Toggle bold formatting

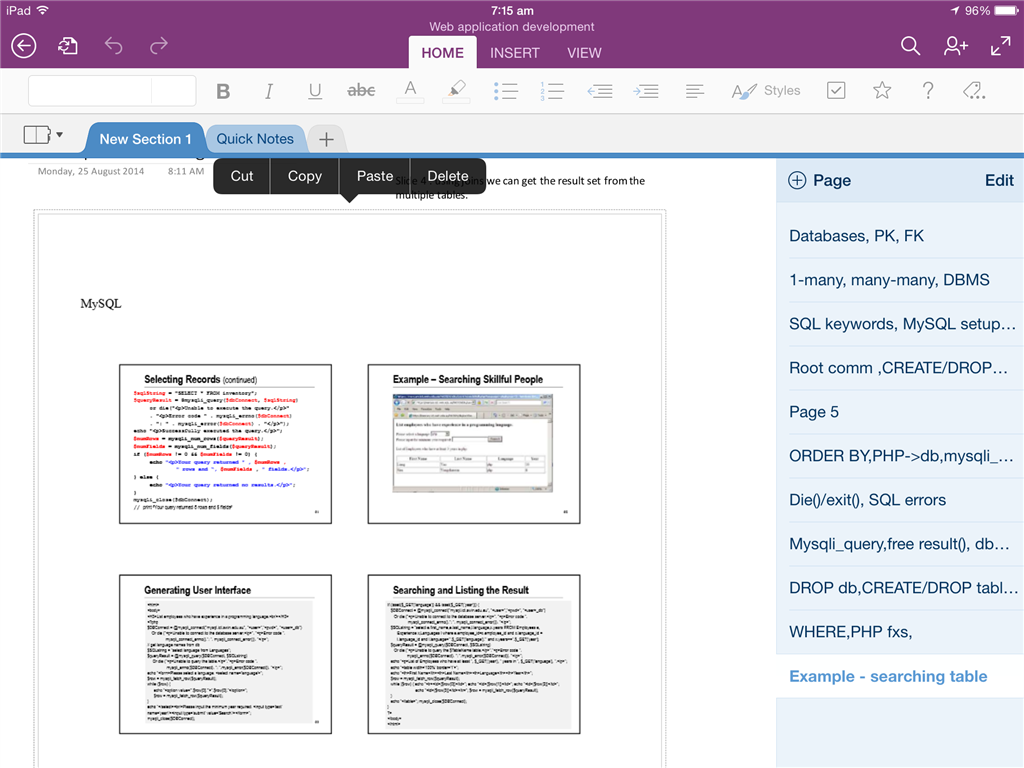click(x=223, y=91)
